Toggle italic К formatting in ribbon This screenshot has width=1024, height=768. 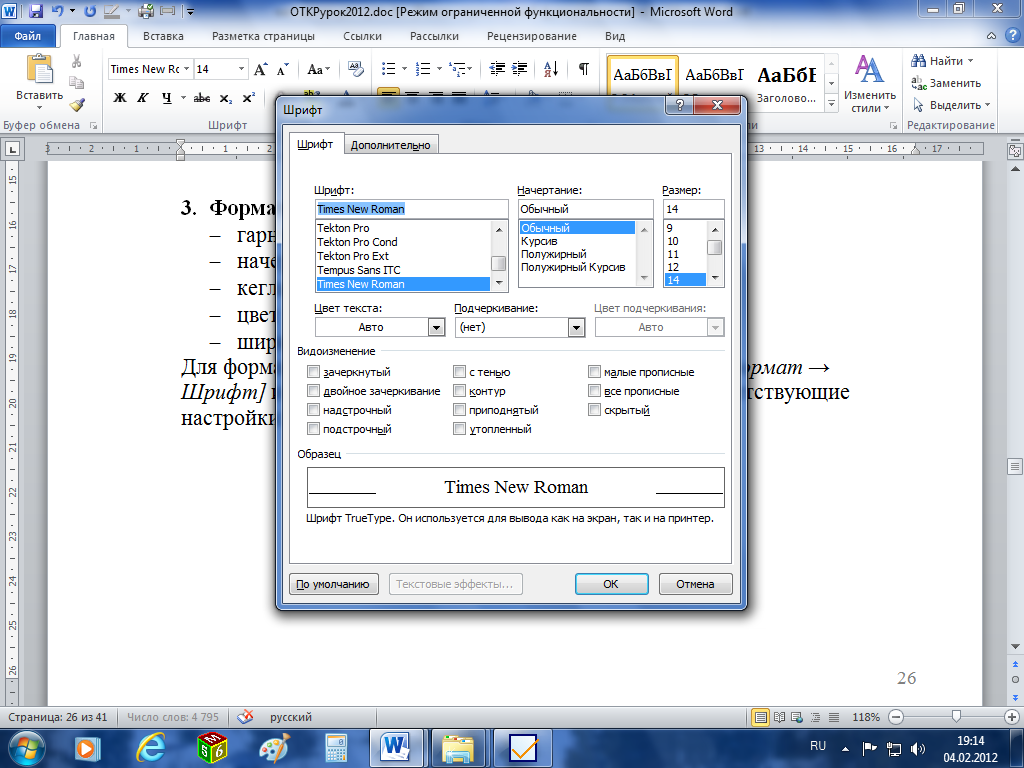(142, 98)
